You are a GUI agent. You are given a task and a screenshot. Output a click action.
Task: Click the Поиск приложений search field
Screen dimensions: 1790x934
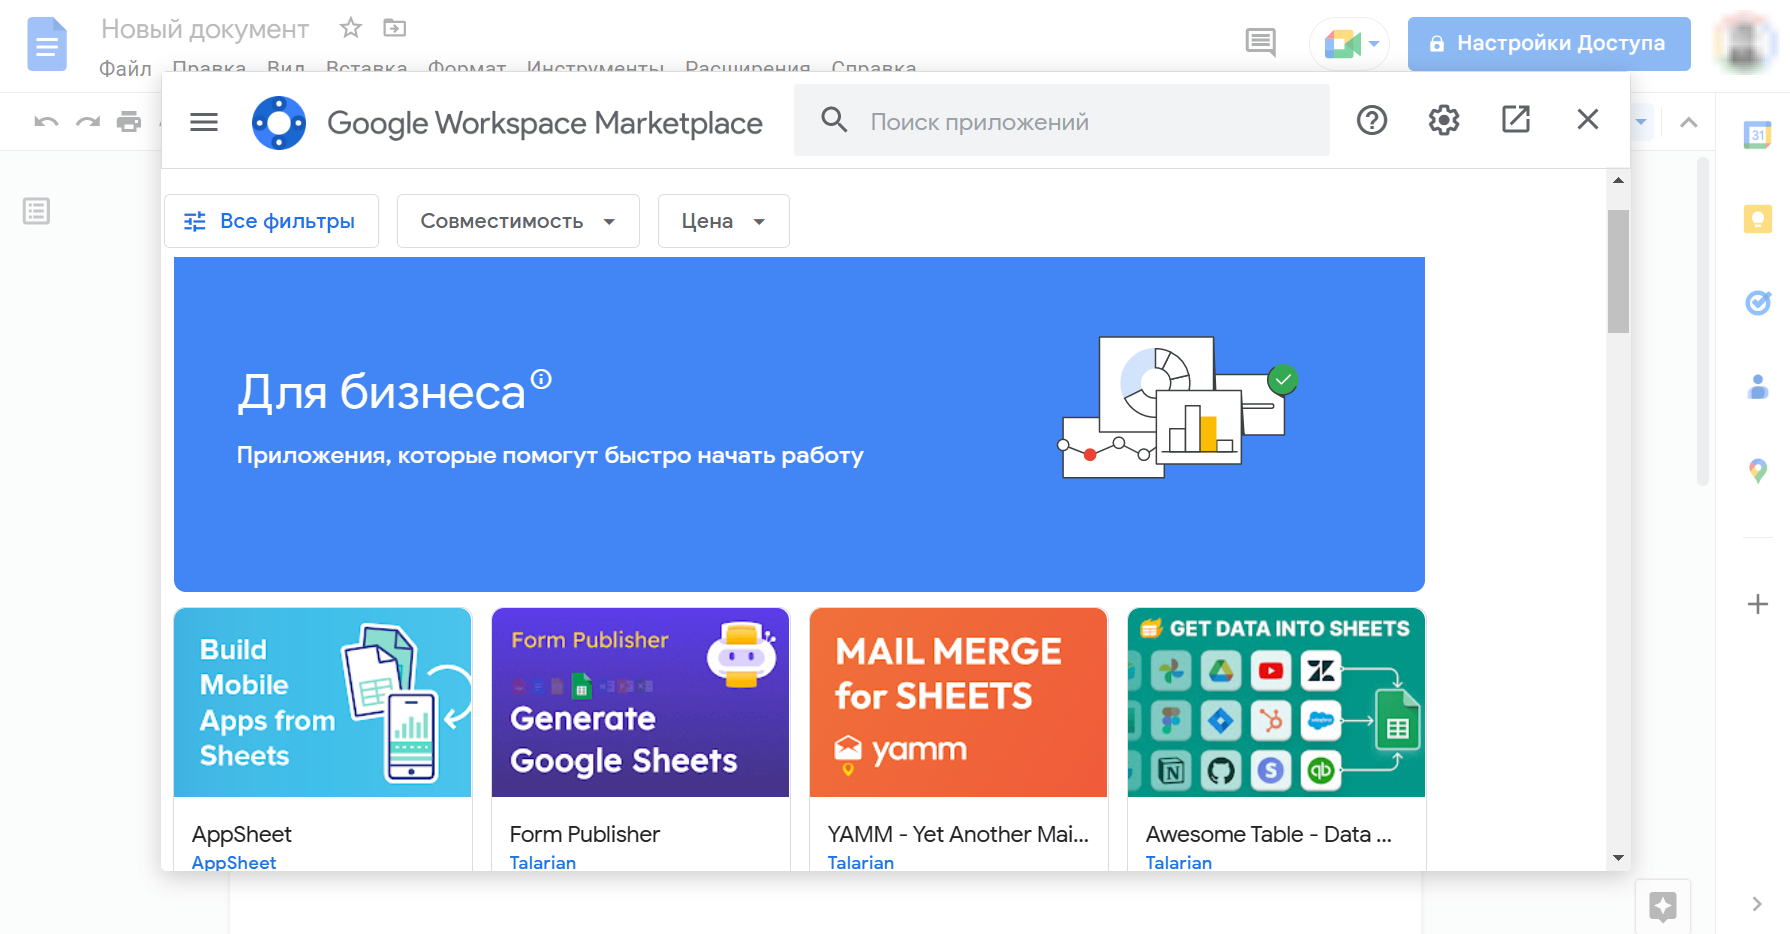pos(1062,120)
